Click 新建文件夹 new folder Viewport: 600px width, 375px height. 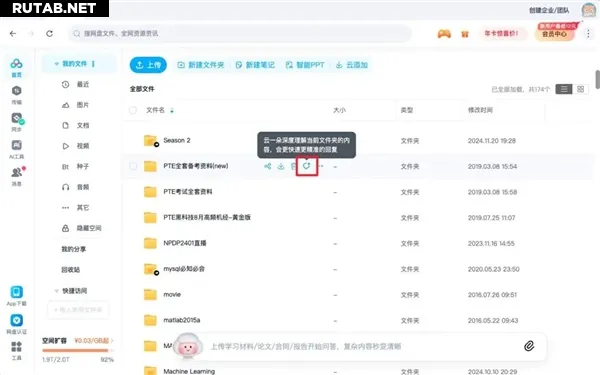click(x=201, y=65)
